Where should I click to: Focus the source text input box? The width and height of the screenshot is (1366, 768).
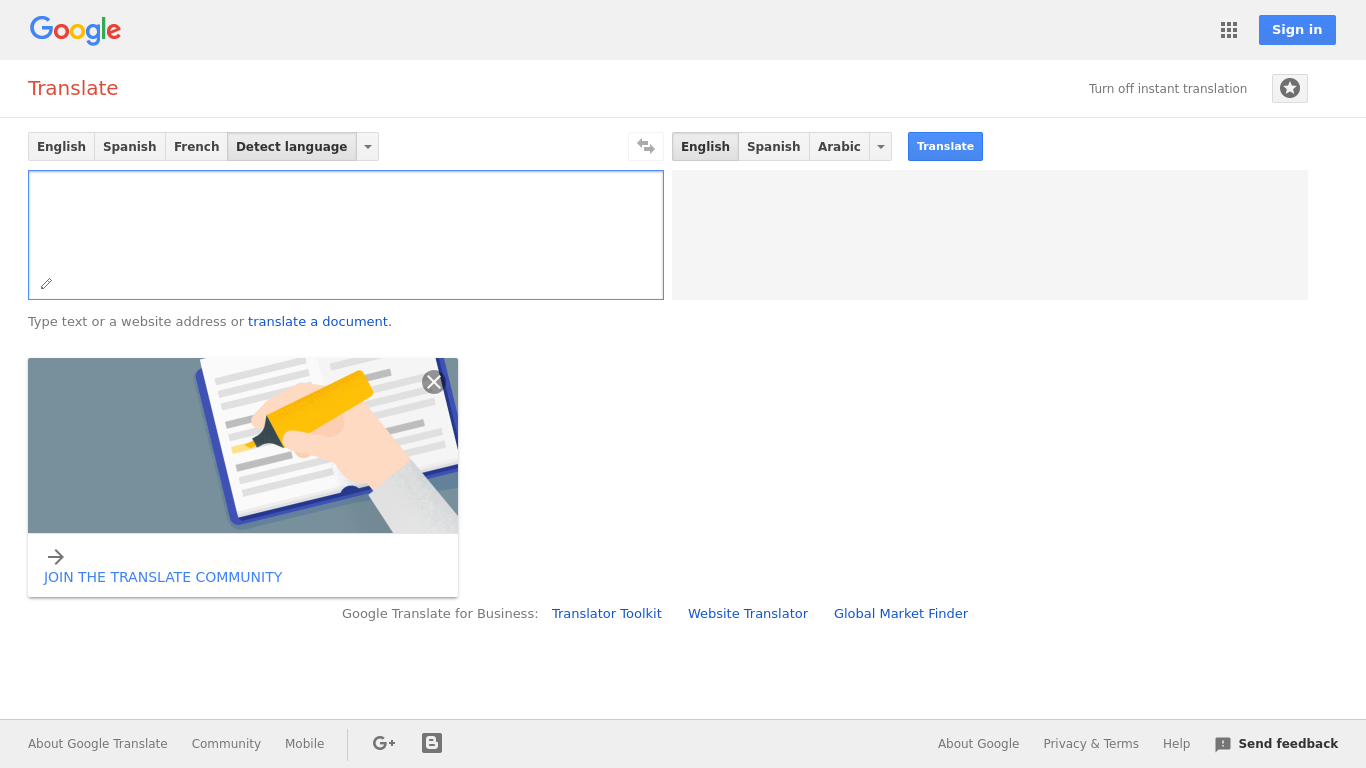click(x=346, y=235)
